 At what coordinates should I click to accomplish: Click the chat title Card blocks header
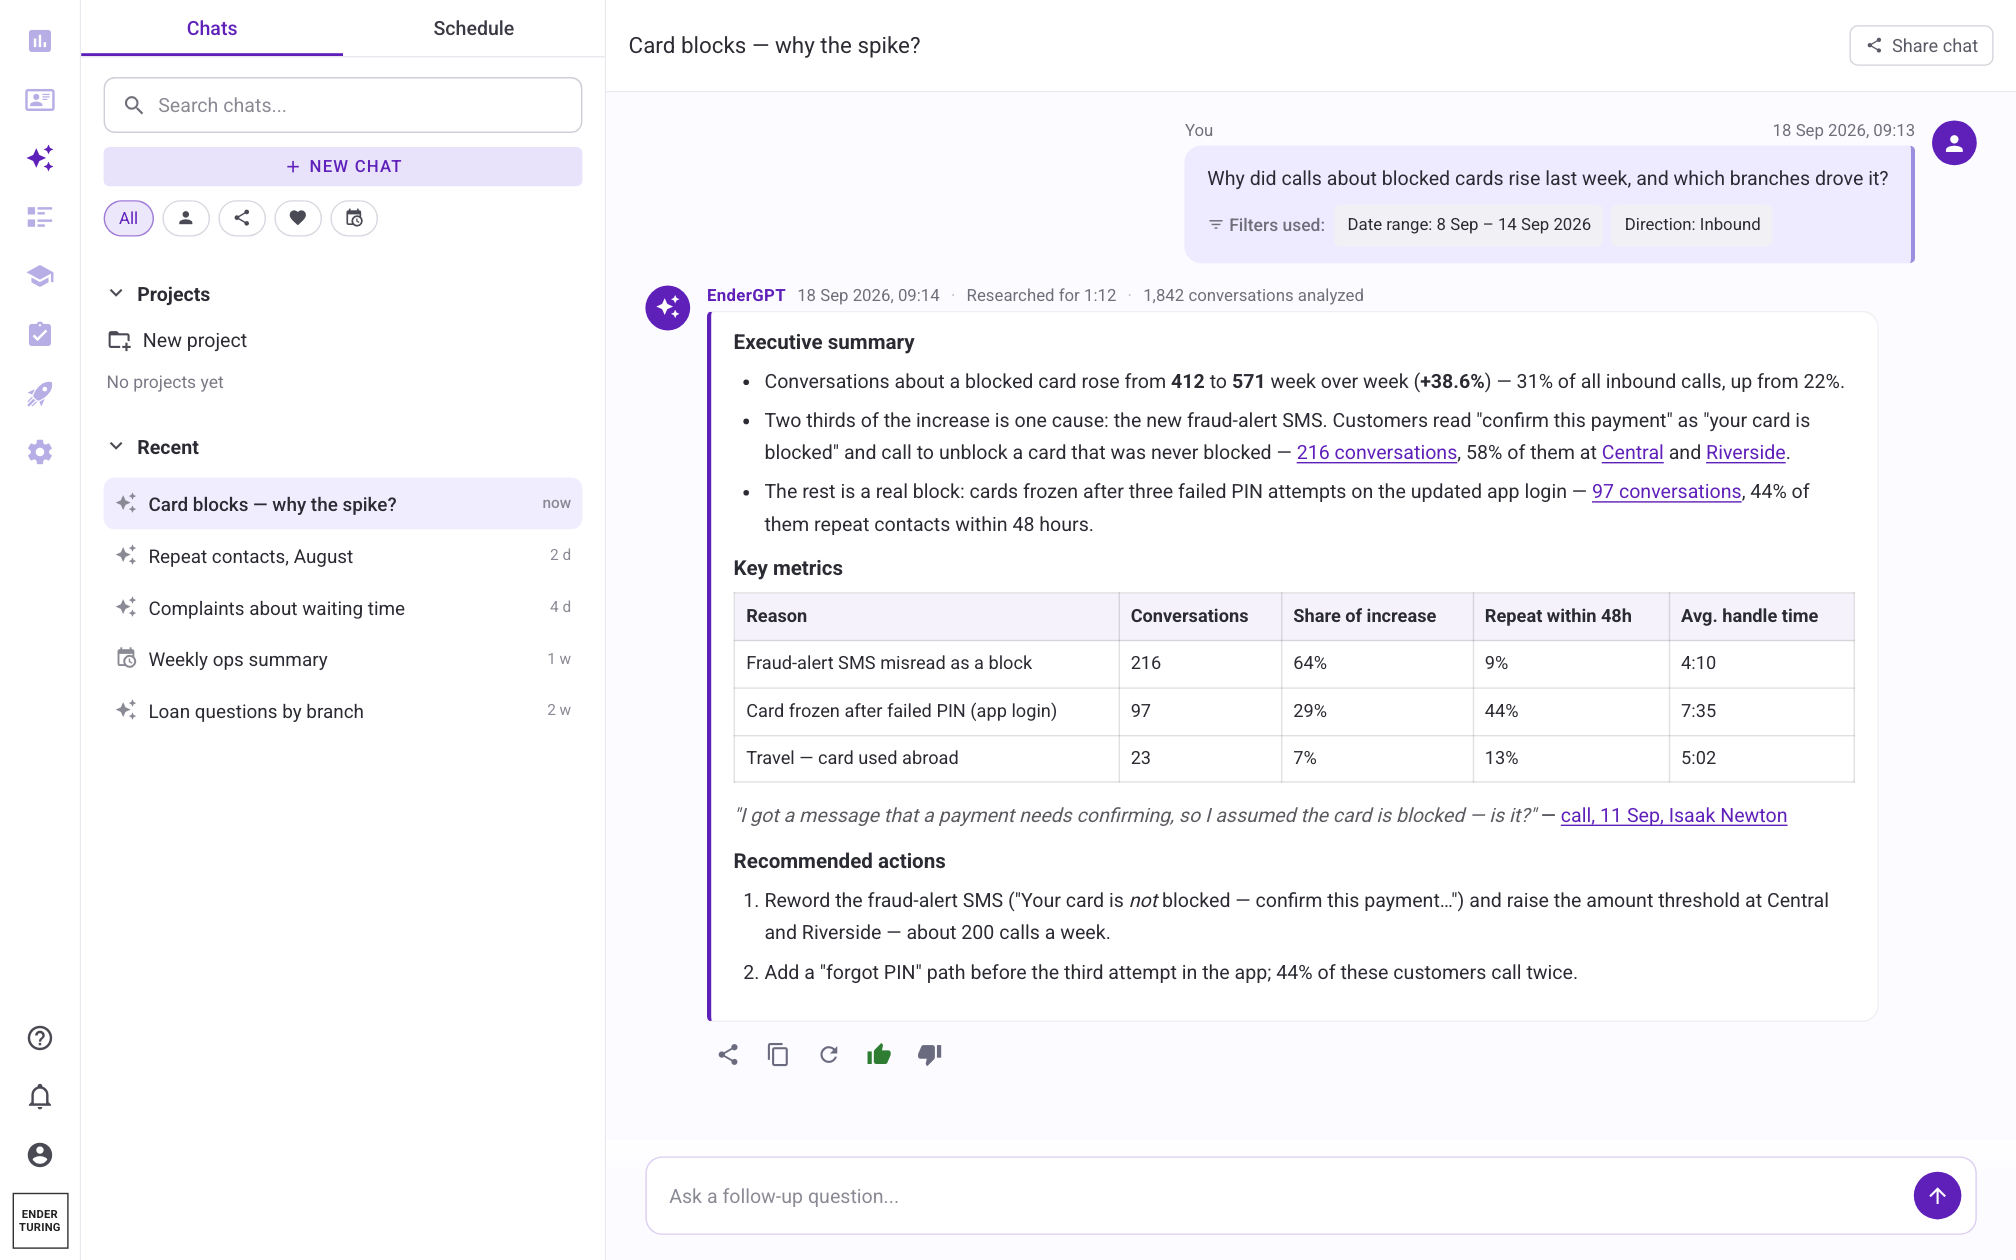(774, 46)
